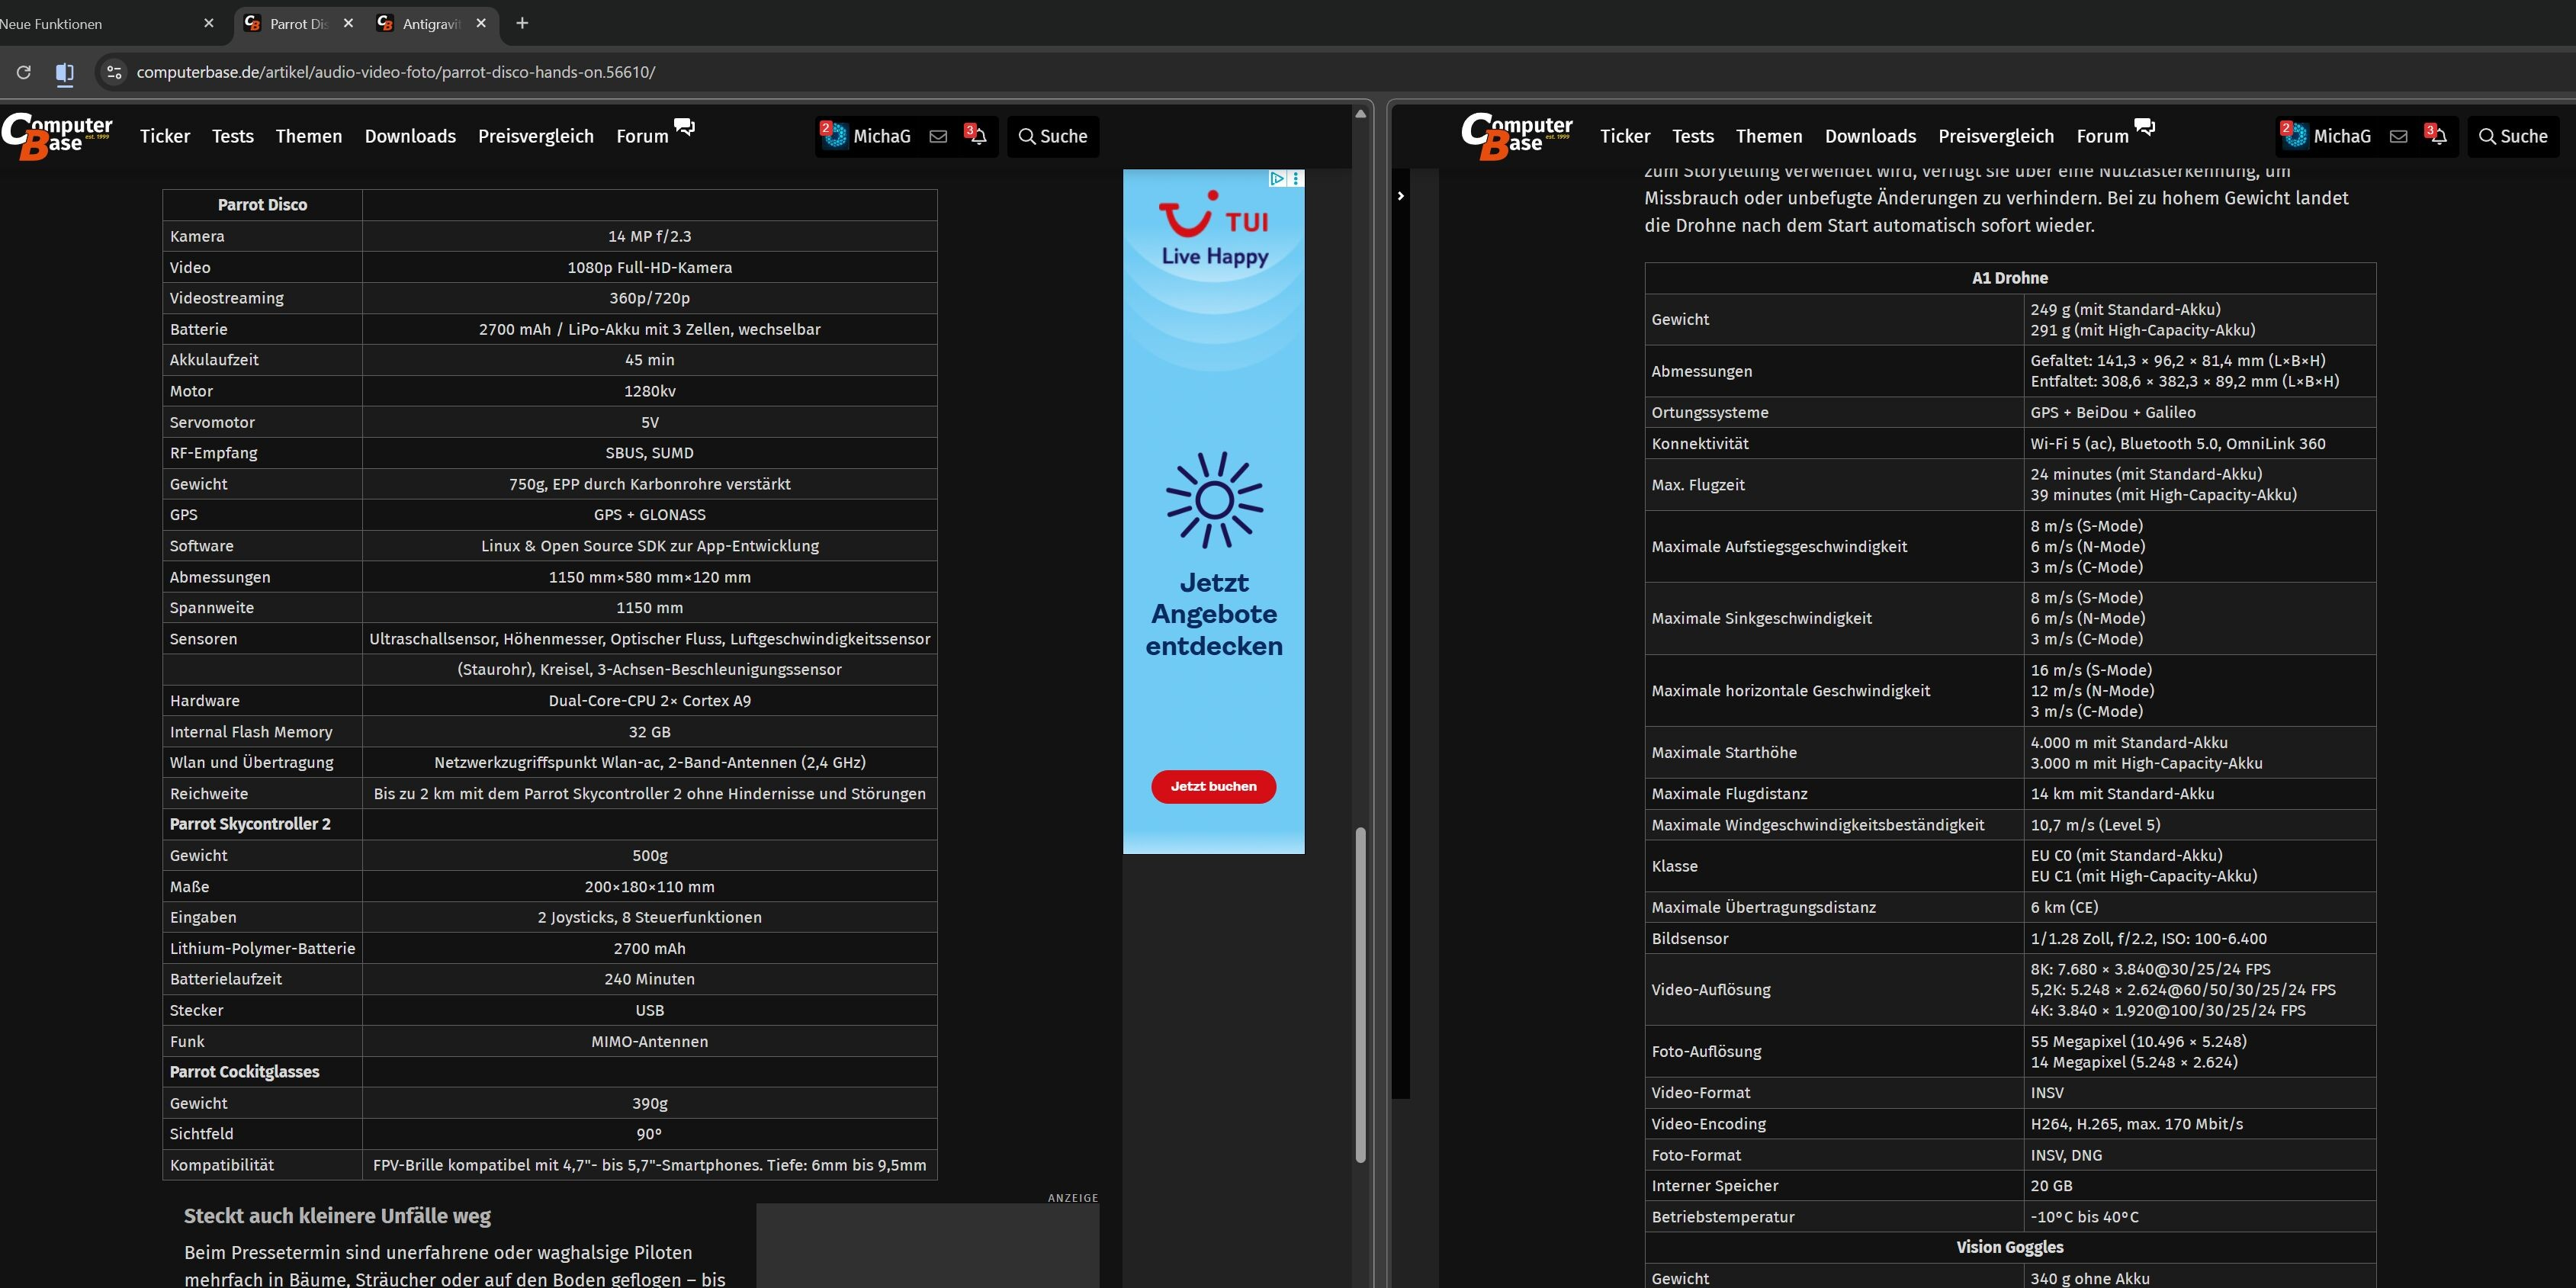Viewport: 2576px width, 1288px height.
Task: Click the split view icon in address bar
Action: point(65,73)
